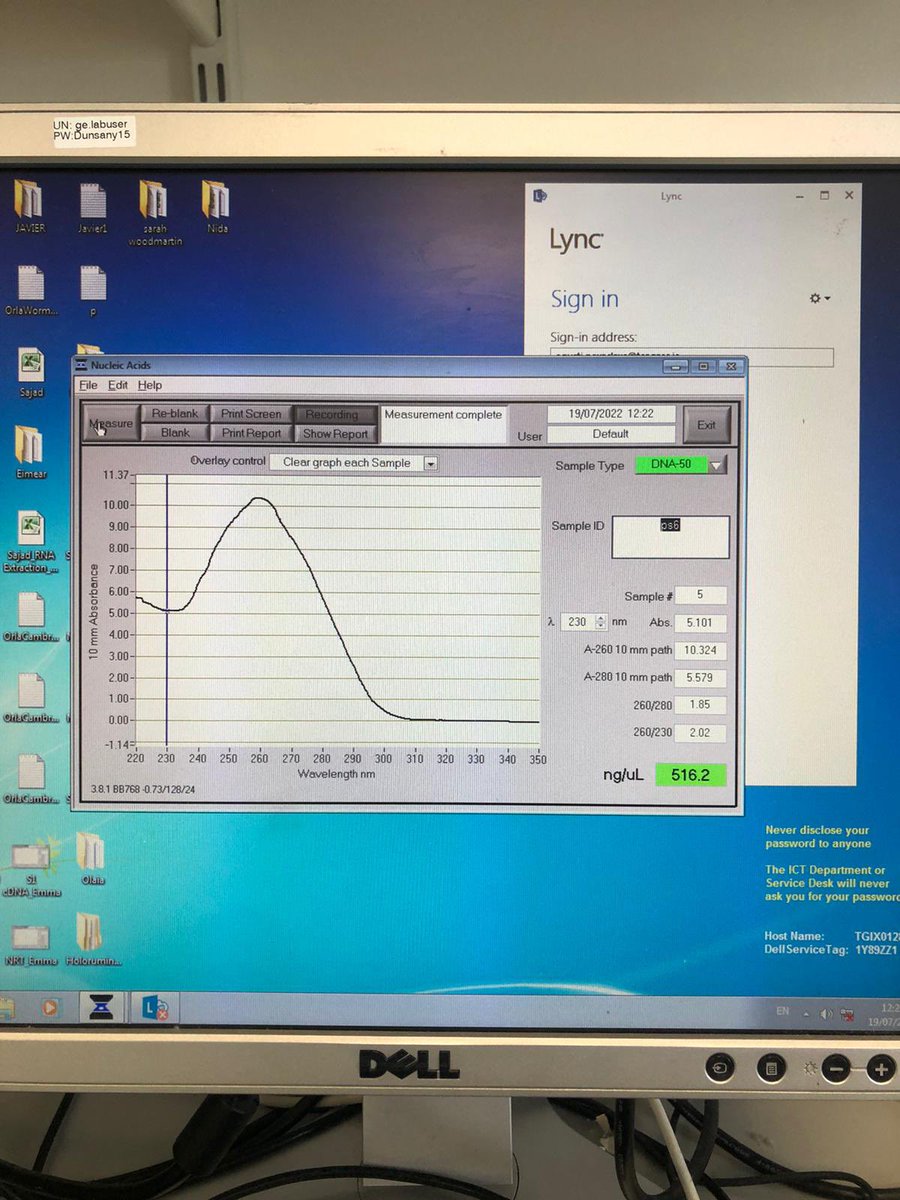Click the Re-blank button

[x=175, y=414]
